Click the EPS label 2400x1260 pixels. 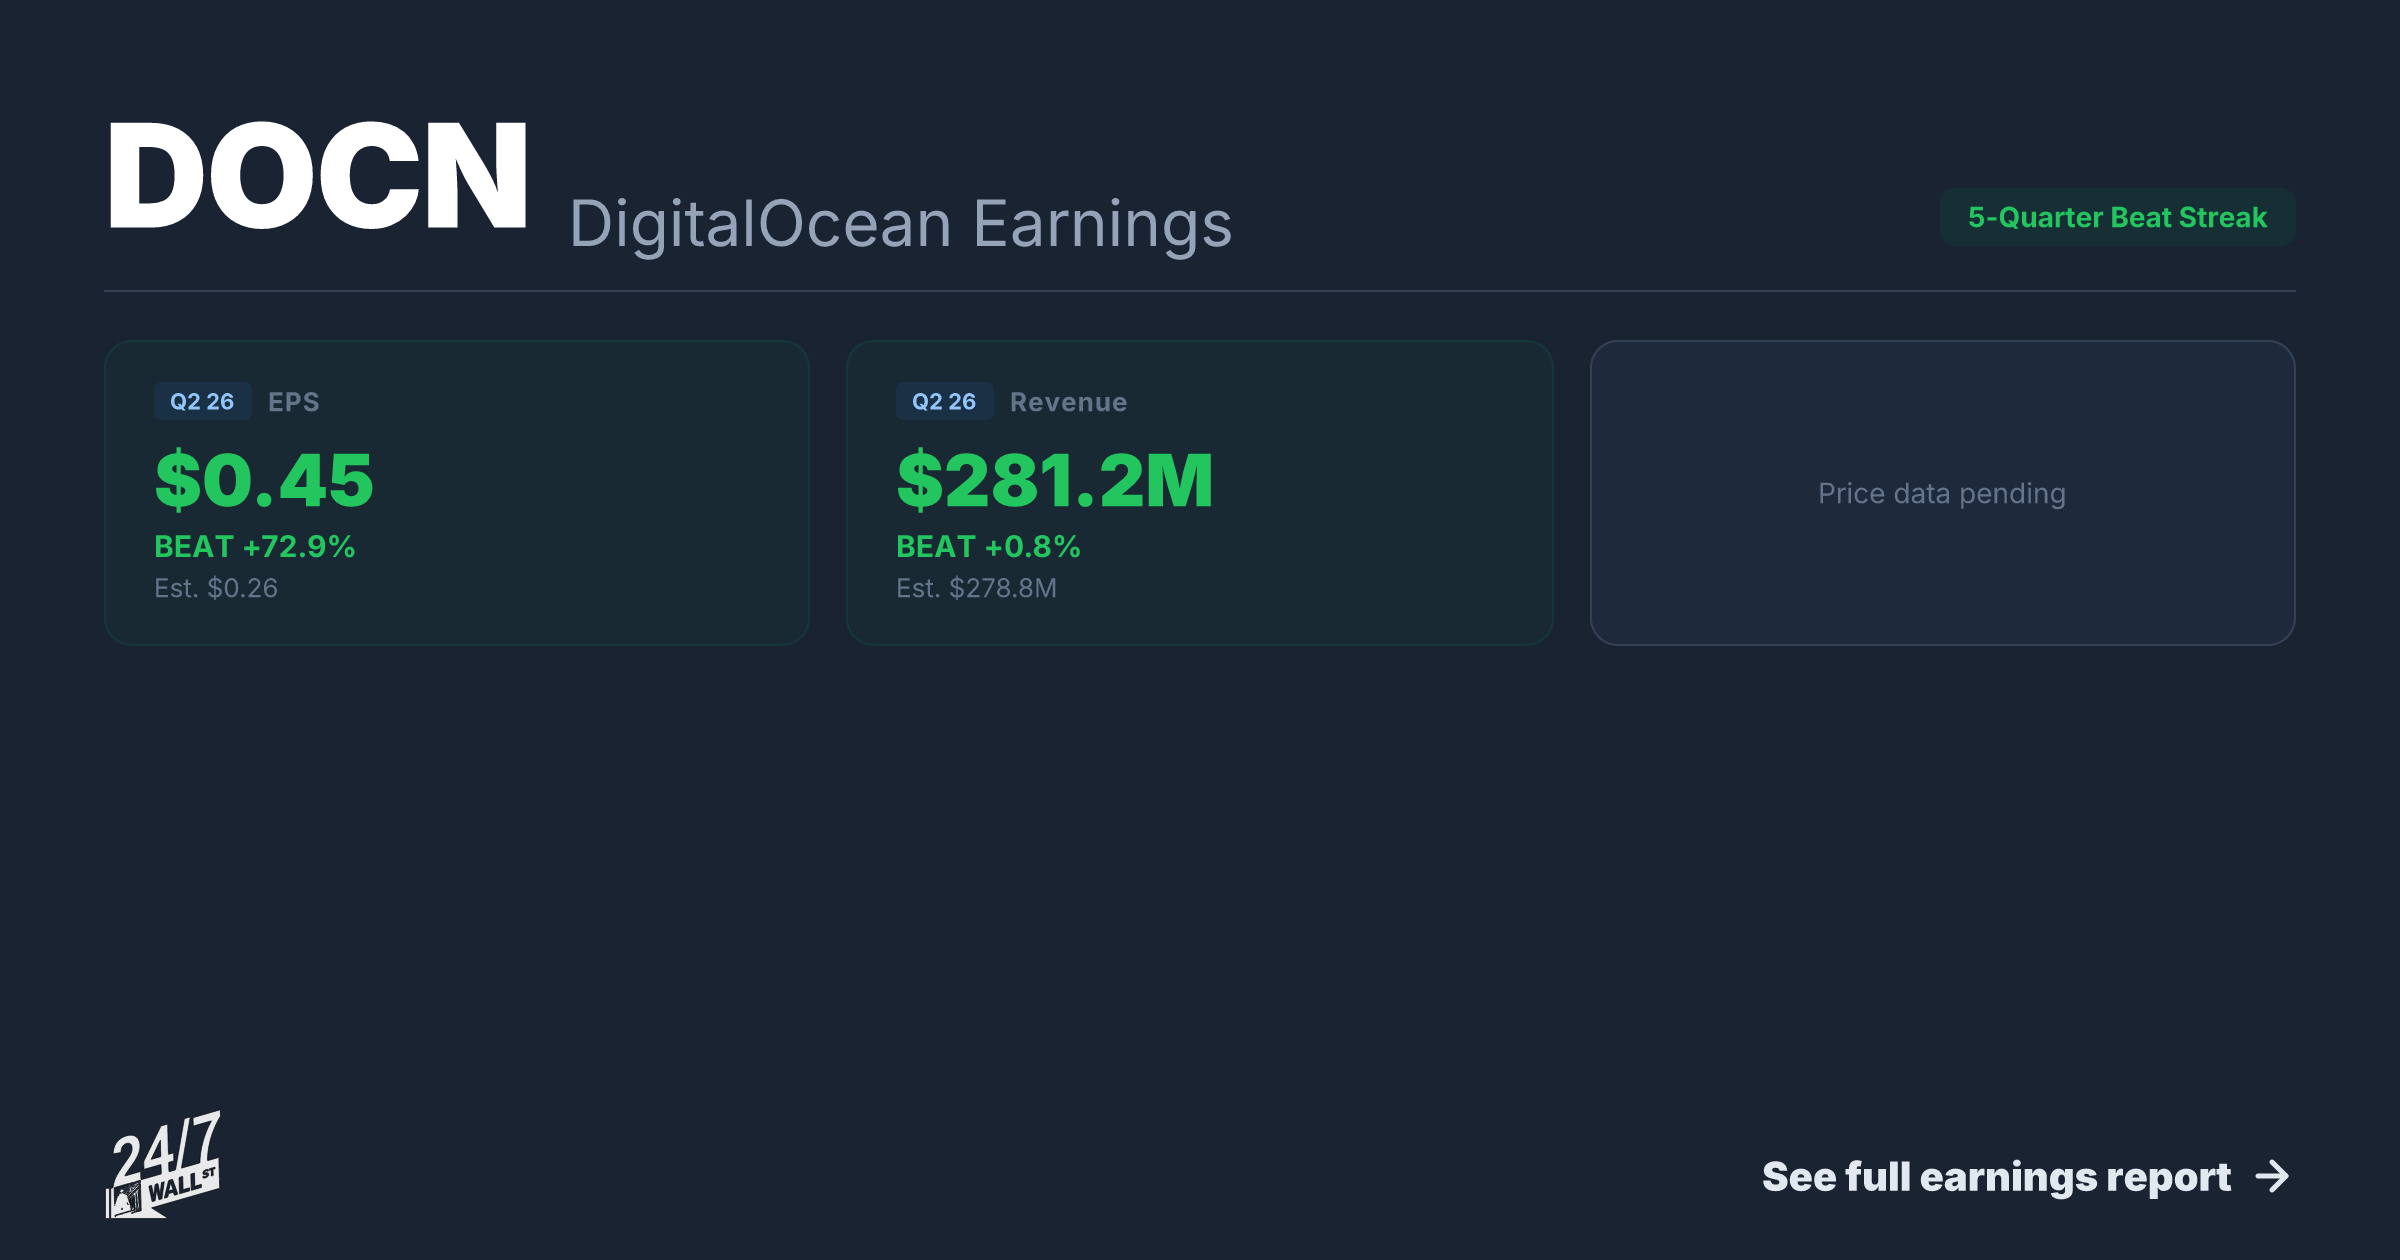click(294, 402)
